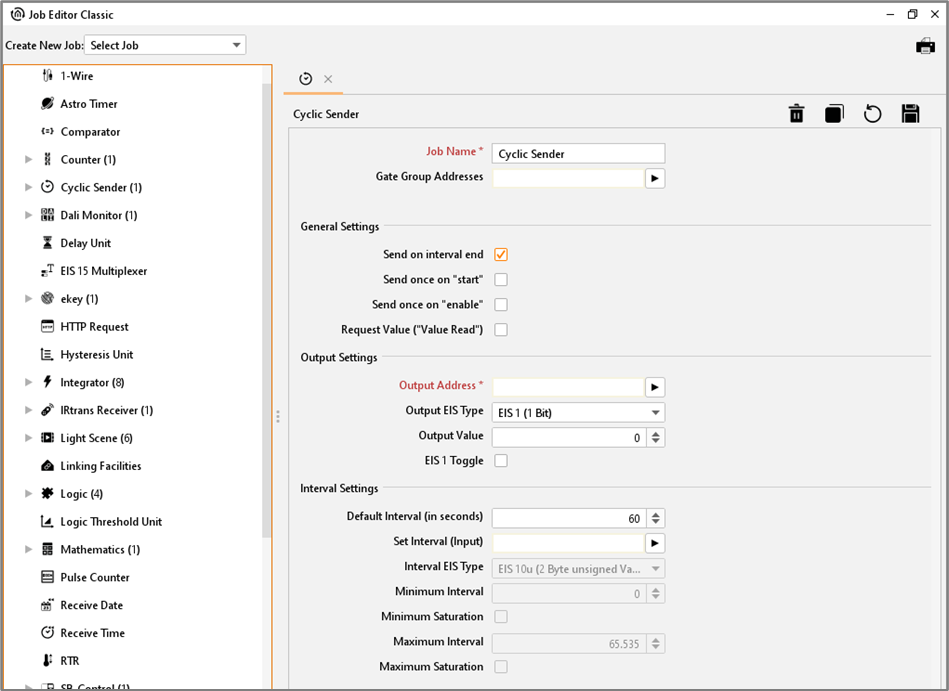Select the Cyclic Sender tab
The image size is (949, 691).
306,79
